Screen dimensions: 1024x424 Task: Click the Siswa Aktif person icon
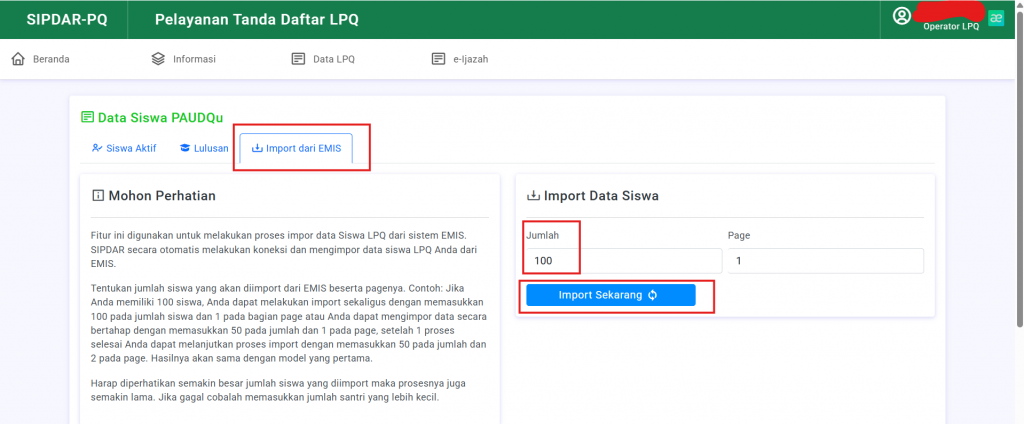(97, 148)
